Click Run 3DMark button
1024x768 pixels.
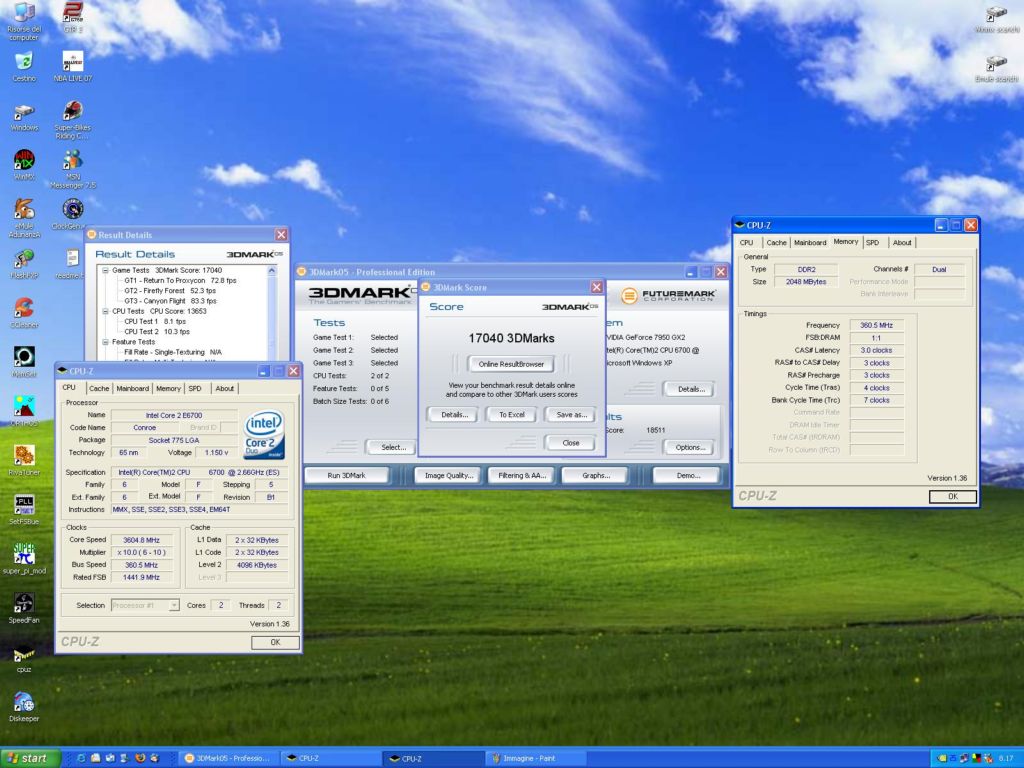(346, 475)
